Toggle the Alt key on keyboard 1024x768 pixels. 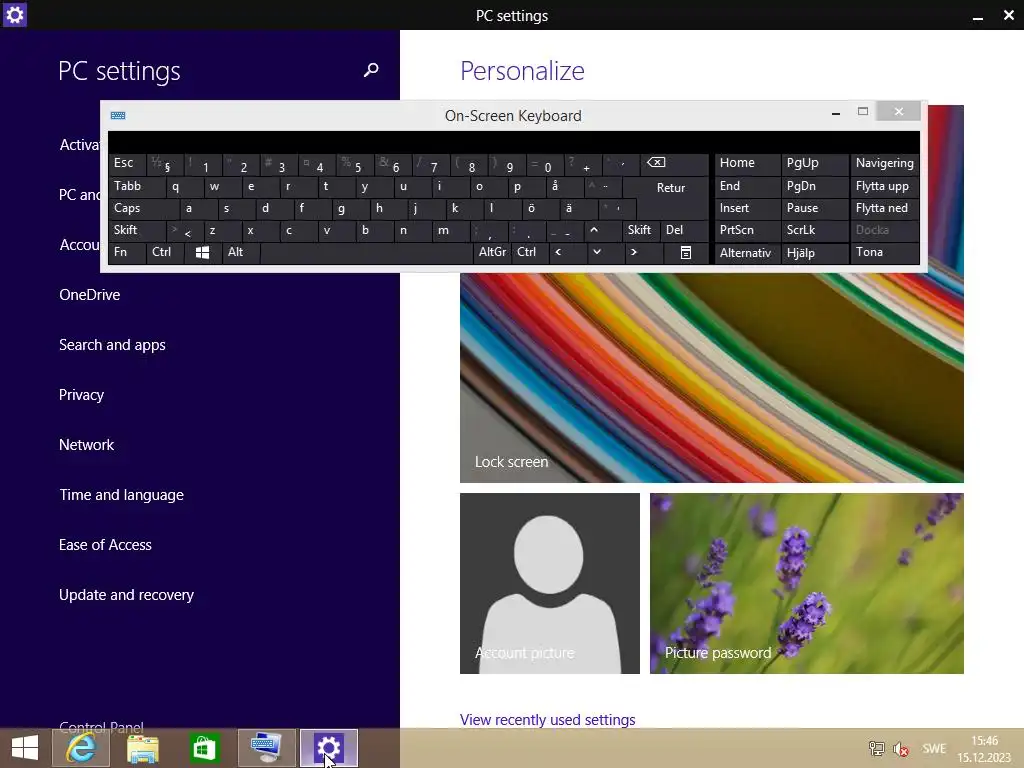click(240, 253)
